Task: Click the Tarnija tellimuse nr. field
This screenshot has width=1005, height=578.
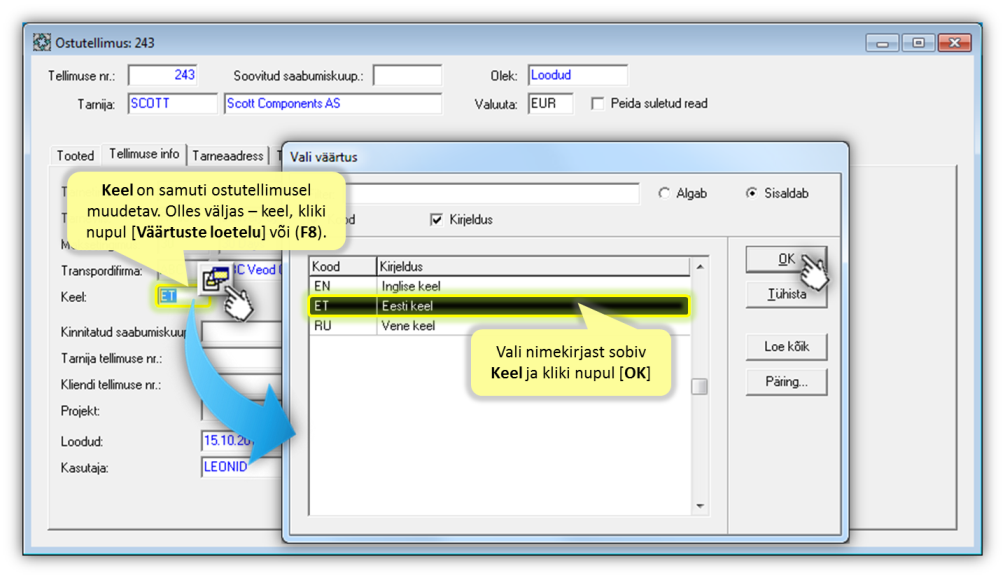Action: tap(241, 358)
